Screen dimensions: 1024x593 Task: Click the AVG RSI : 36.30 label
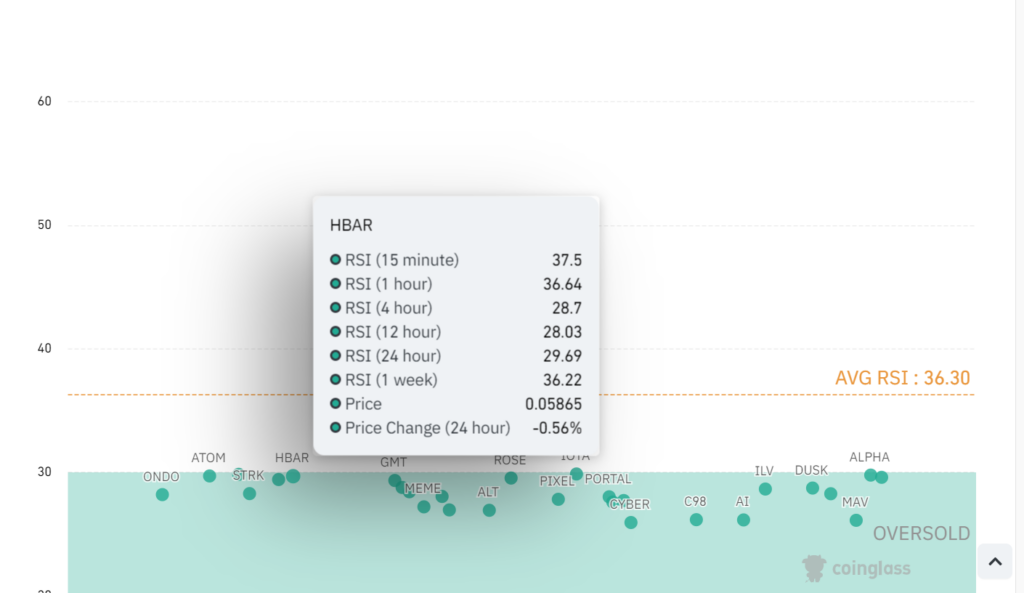(x=902, y=378)
